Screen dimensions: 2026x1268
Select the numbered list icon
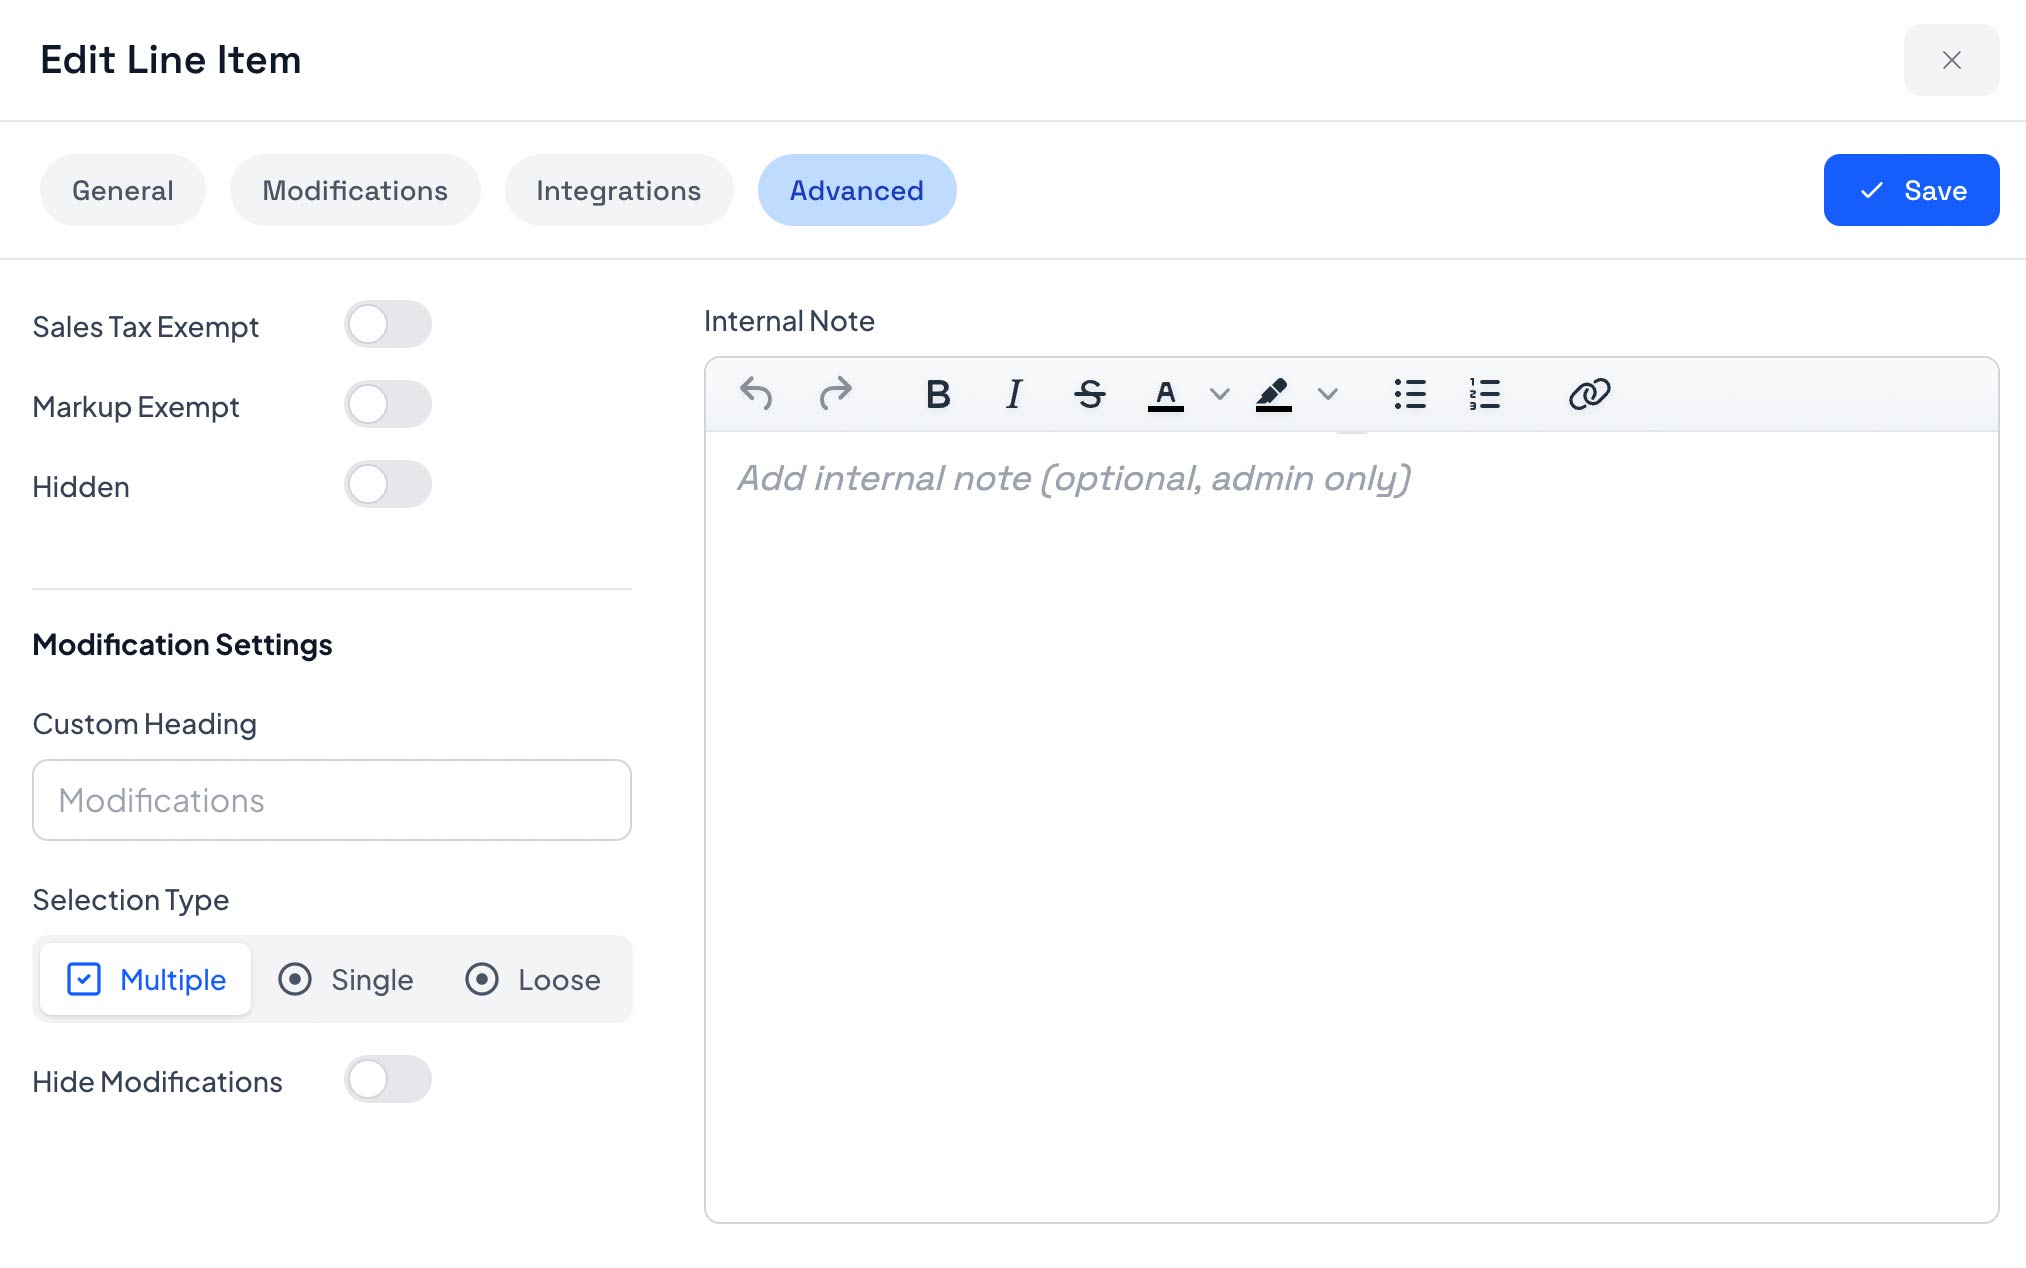click(1484, 393)
